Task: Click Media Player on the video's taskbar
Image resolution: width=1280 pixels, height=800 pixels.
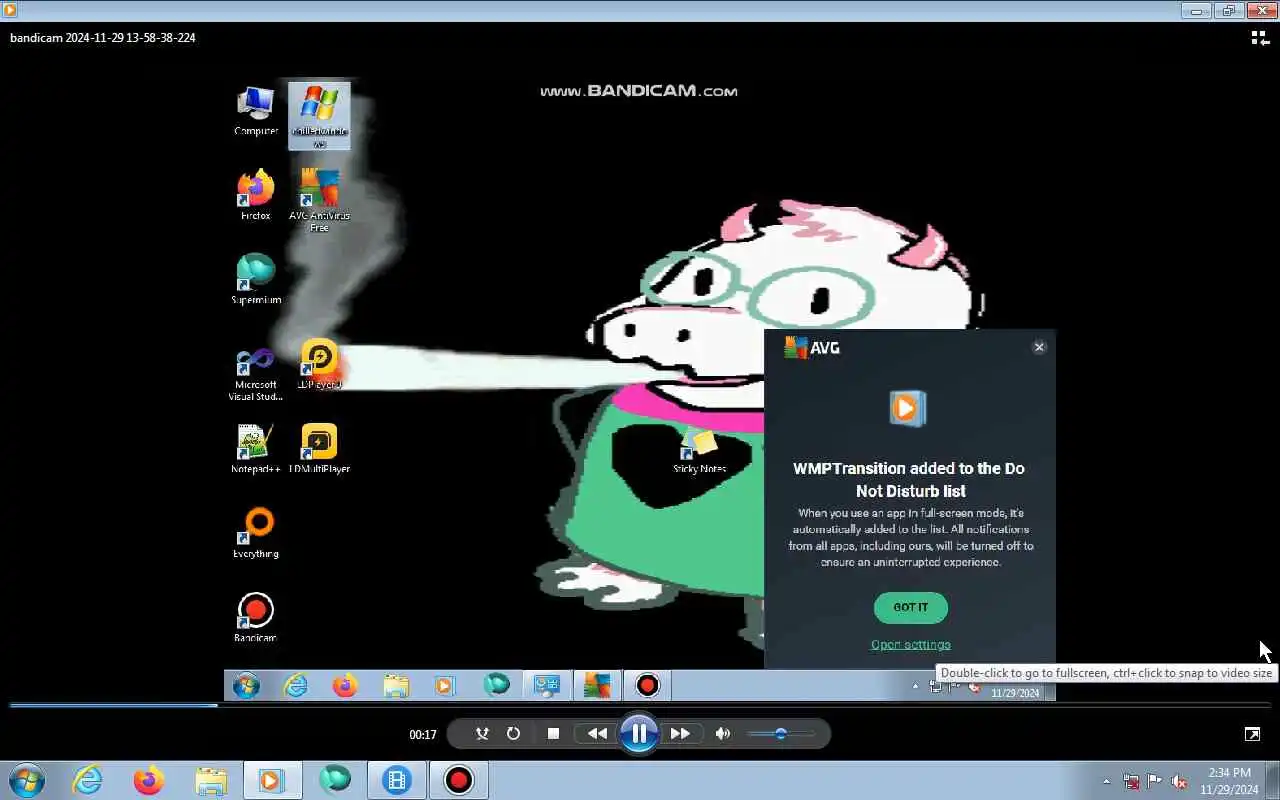Action: (x=445, y=685)
